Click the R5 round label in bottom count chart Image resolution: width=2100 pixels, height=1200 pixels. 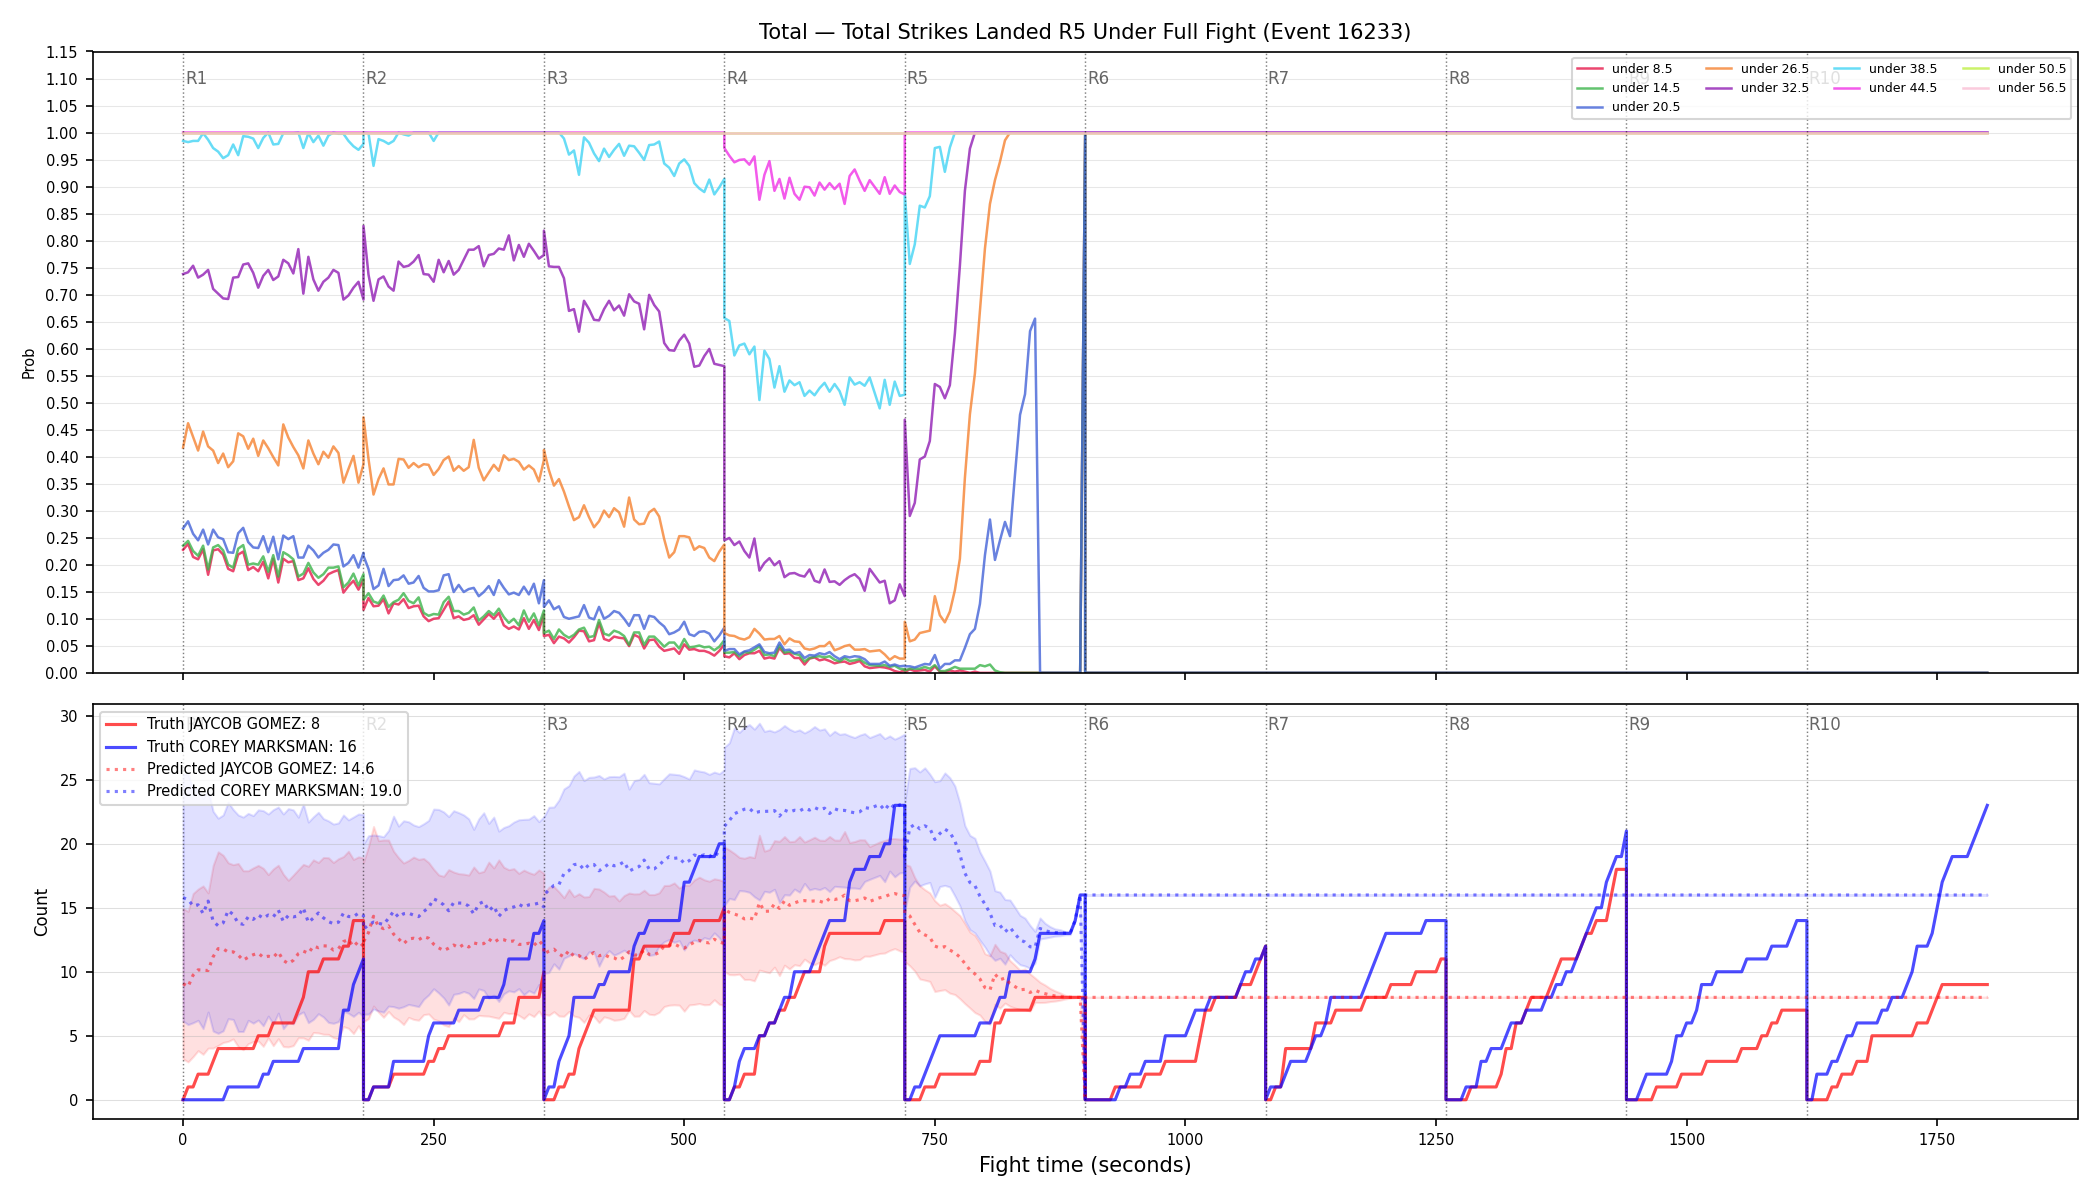click(917, 724)
